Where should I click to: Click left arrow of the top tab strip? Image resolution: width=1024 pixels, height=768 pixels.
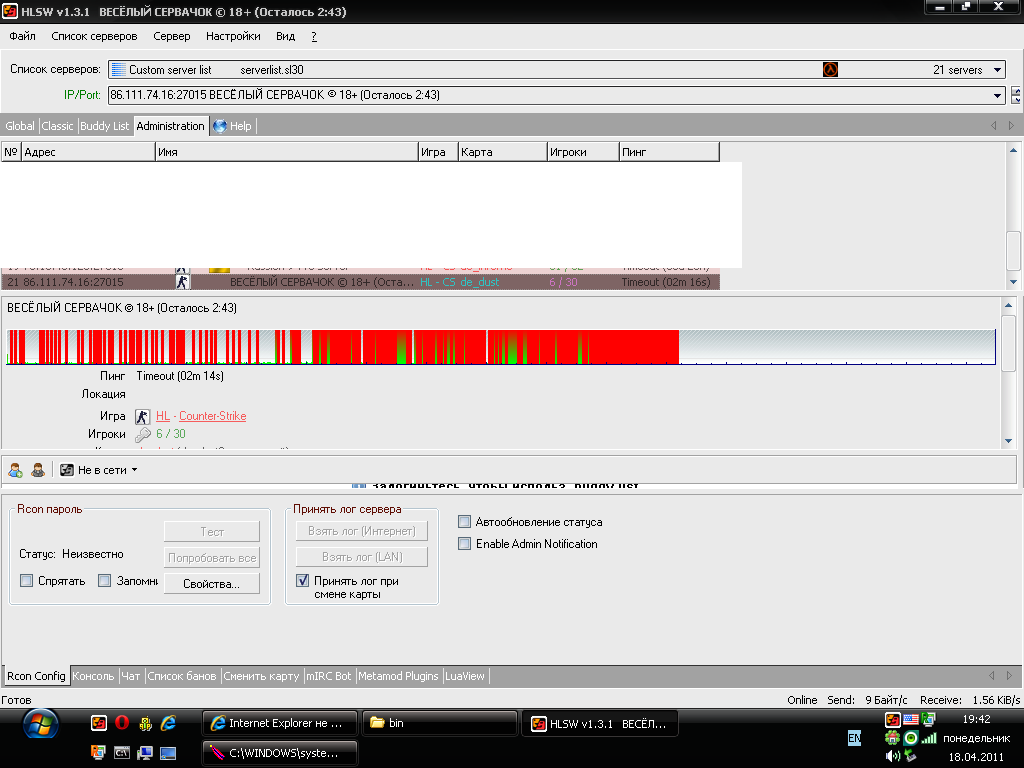coord(994,125)
